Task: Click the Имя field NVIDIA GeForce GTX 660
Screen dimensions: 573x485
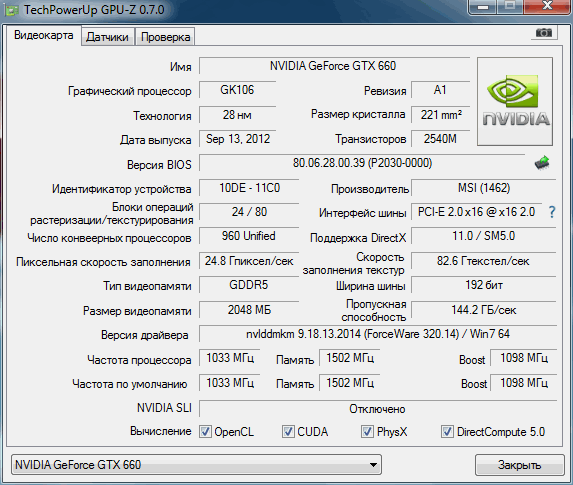Action: (334, 66)
